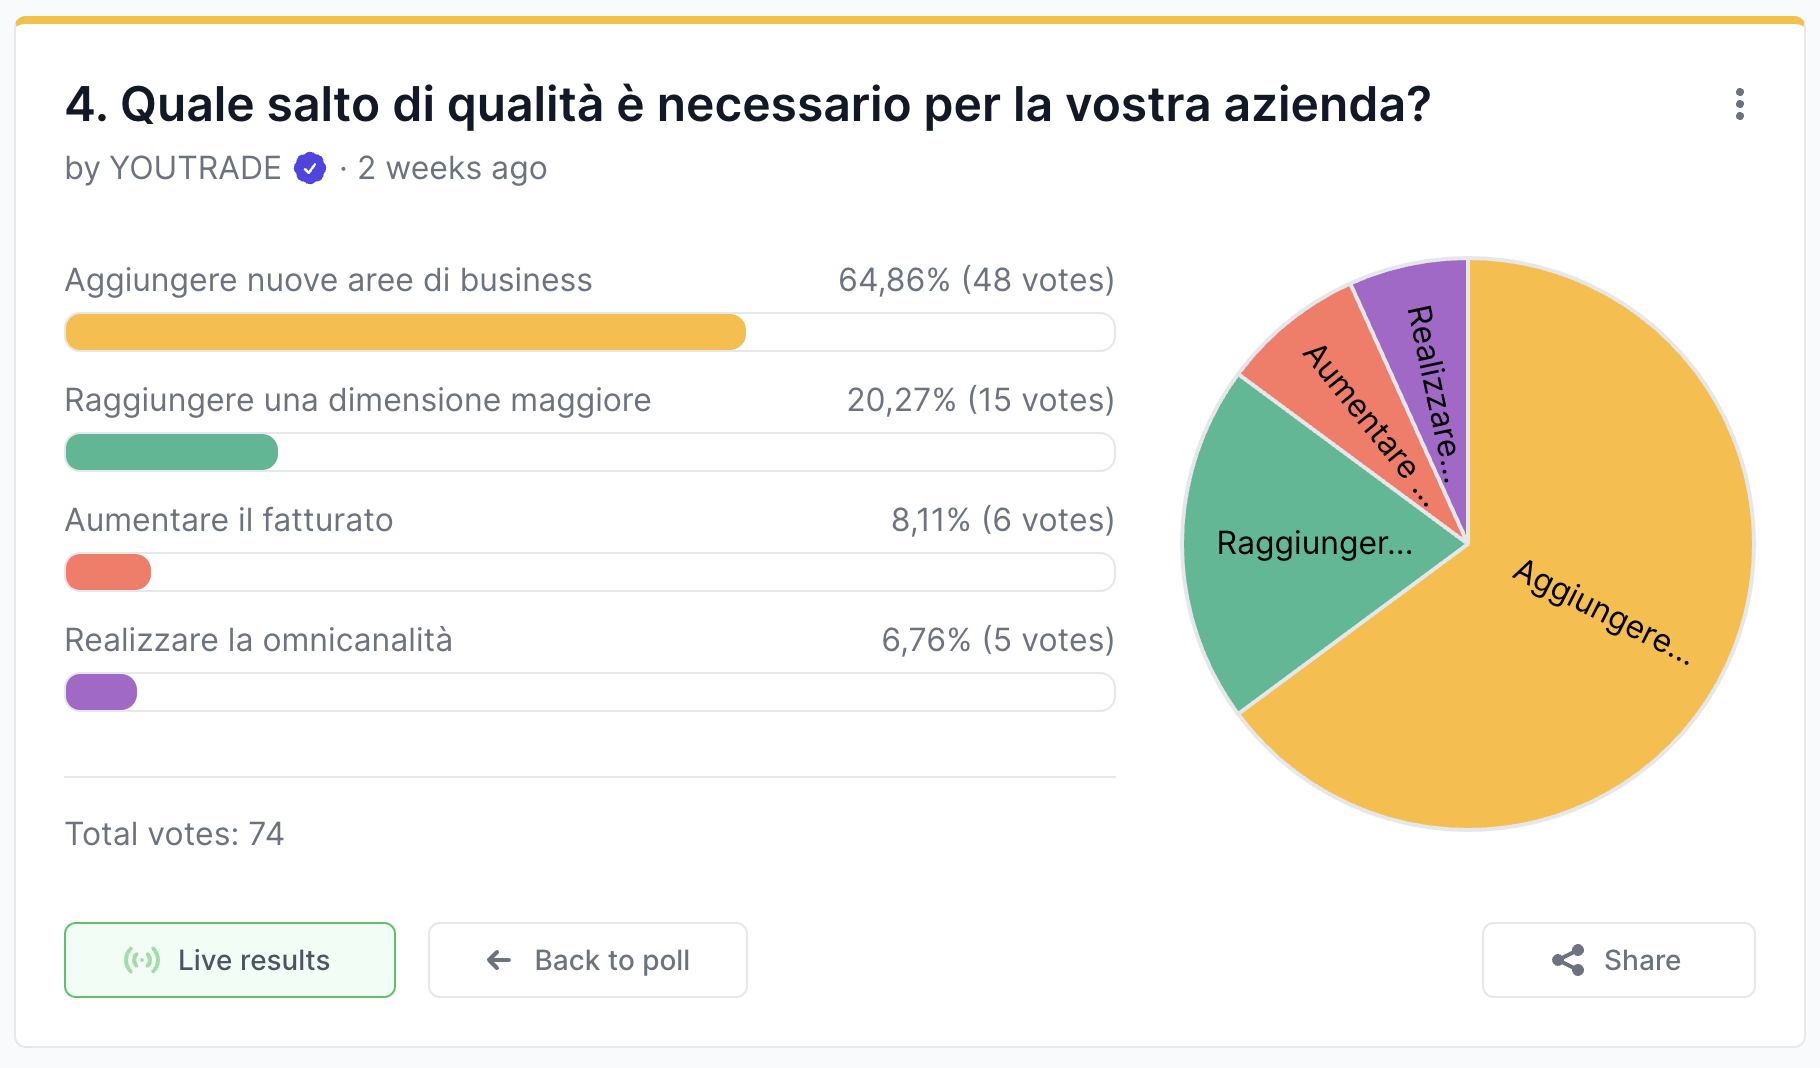This screenshot has height=1068, width=1820.
Task: Click the yellow Aggiungere progress bar
Action: 405,332
